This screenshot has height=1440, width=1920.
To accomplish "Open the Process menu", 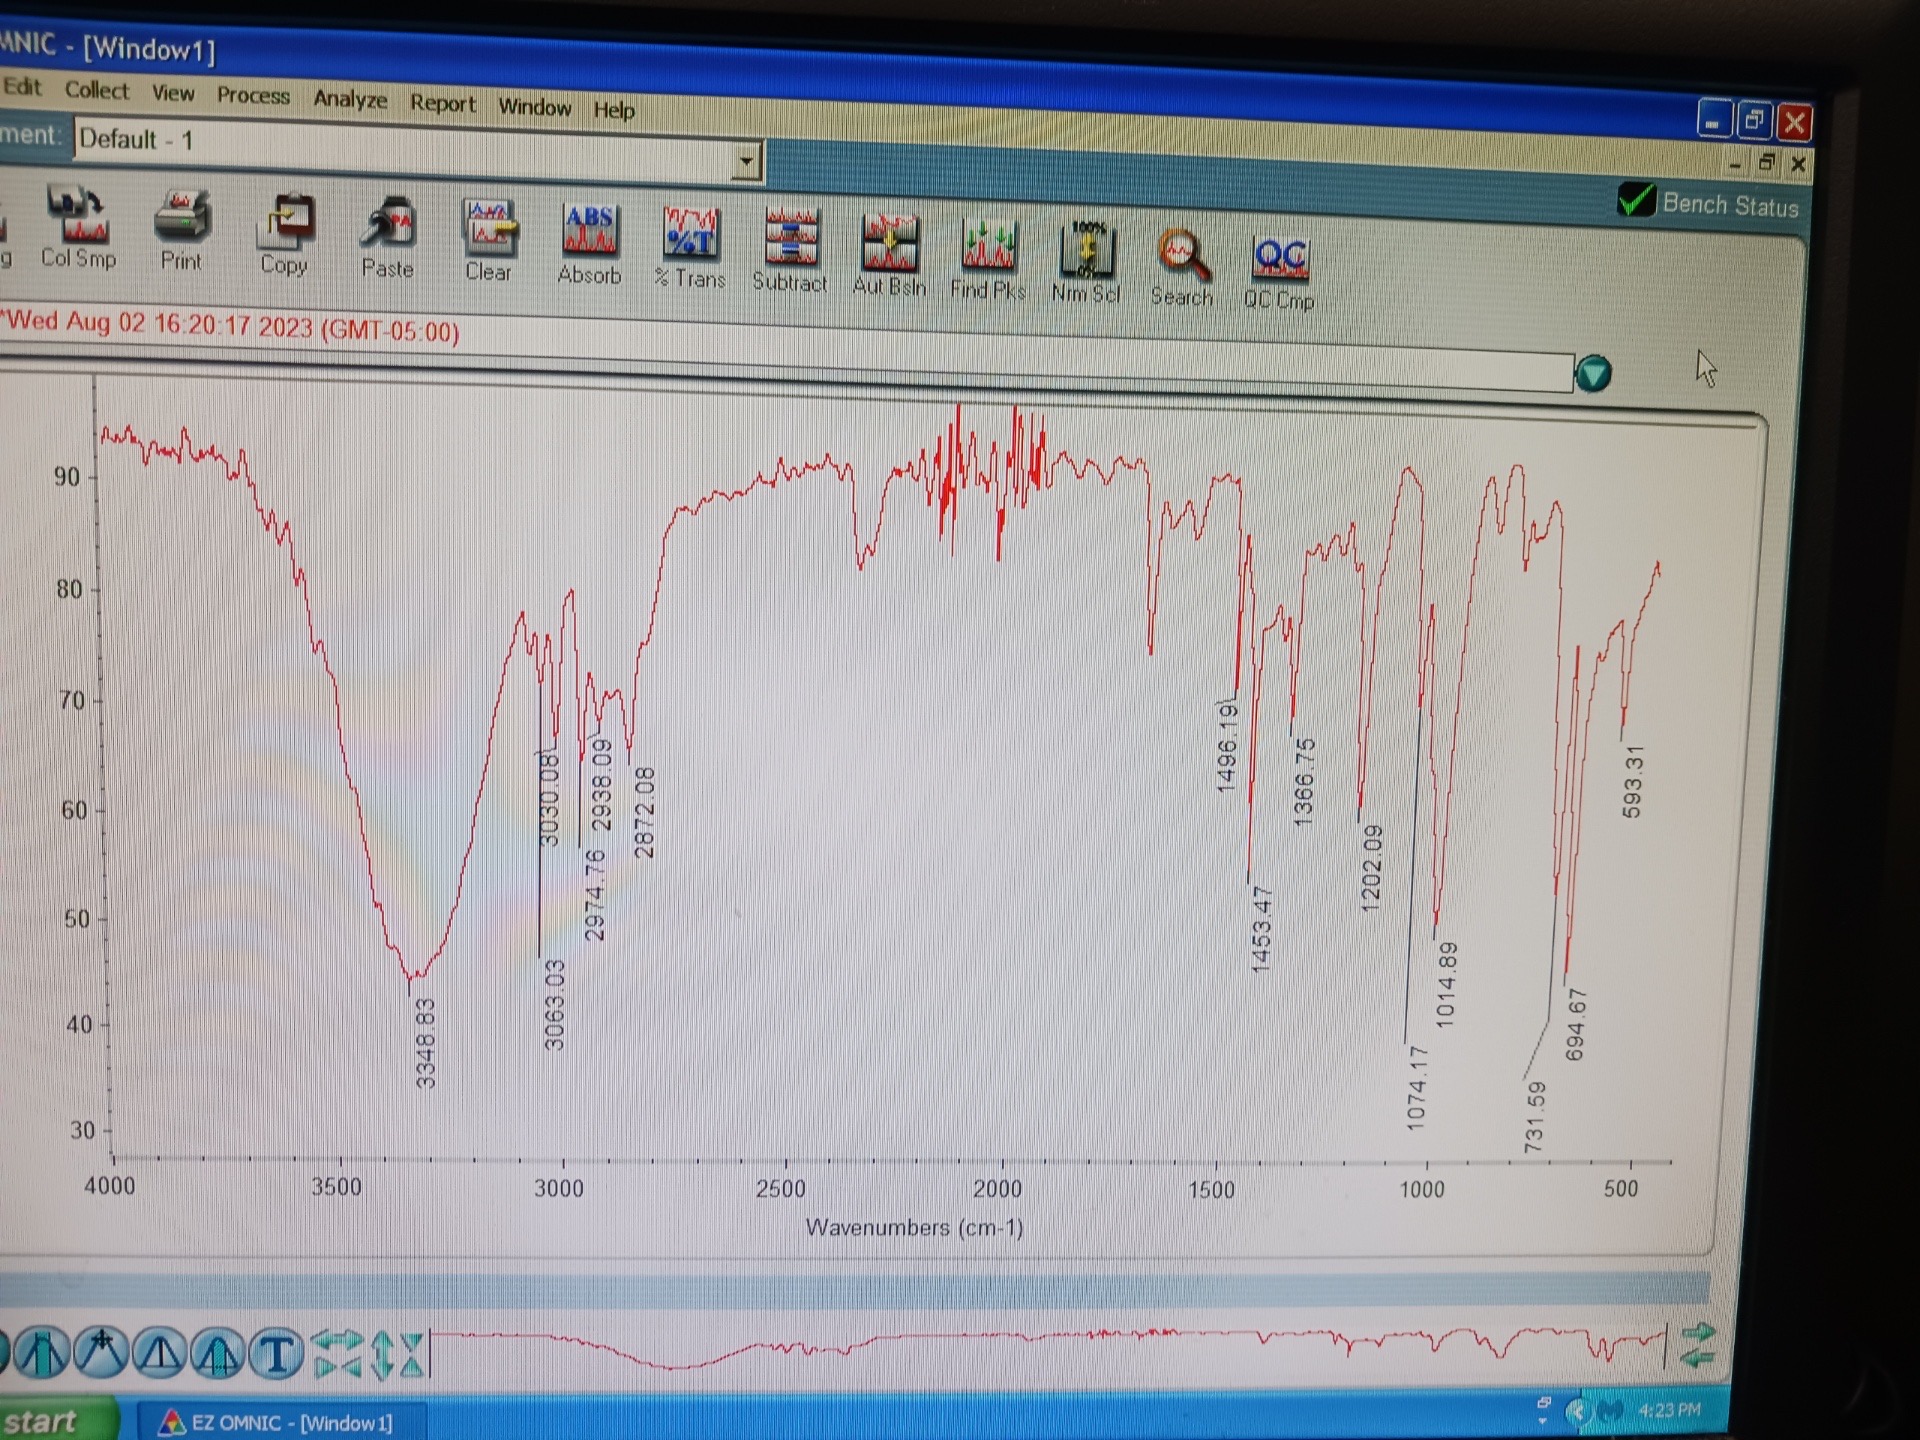I will pos(252,96).
